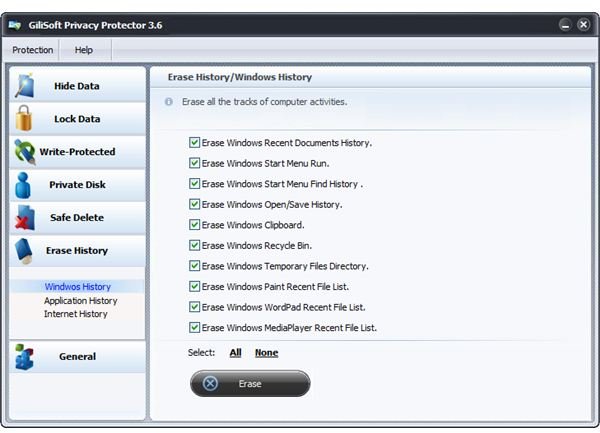Image resolution: width=600 pixels, height=433 pixels.
Task: Click the Erase History/Windows History heading
Action: pos(240,77)
